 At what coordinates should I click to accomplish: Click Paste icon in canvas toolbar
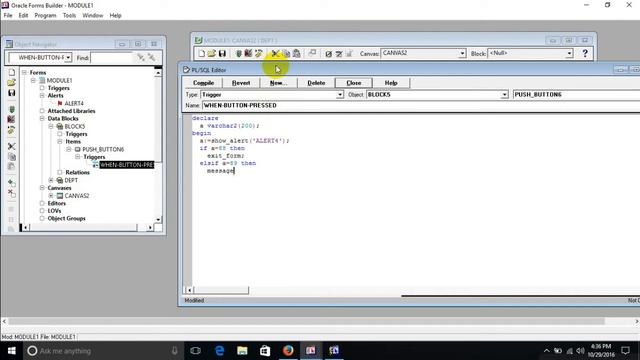click(x=297, y=53)
